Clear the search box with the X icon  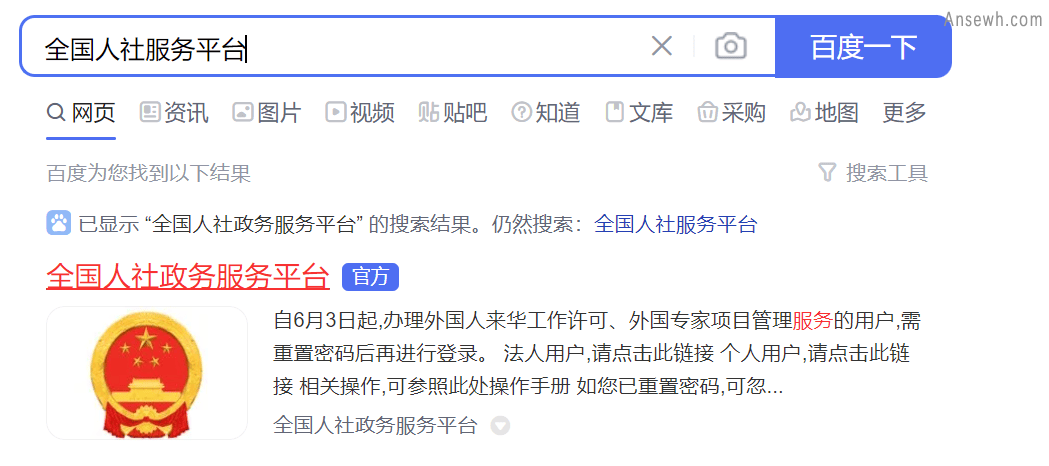pos(662,46)
